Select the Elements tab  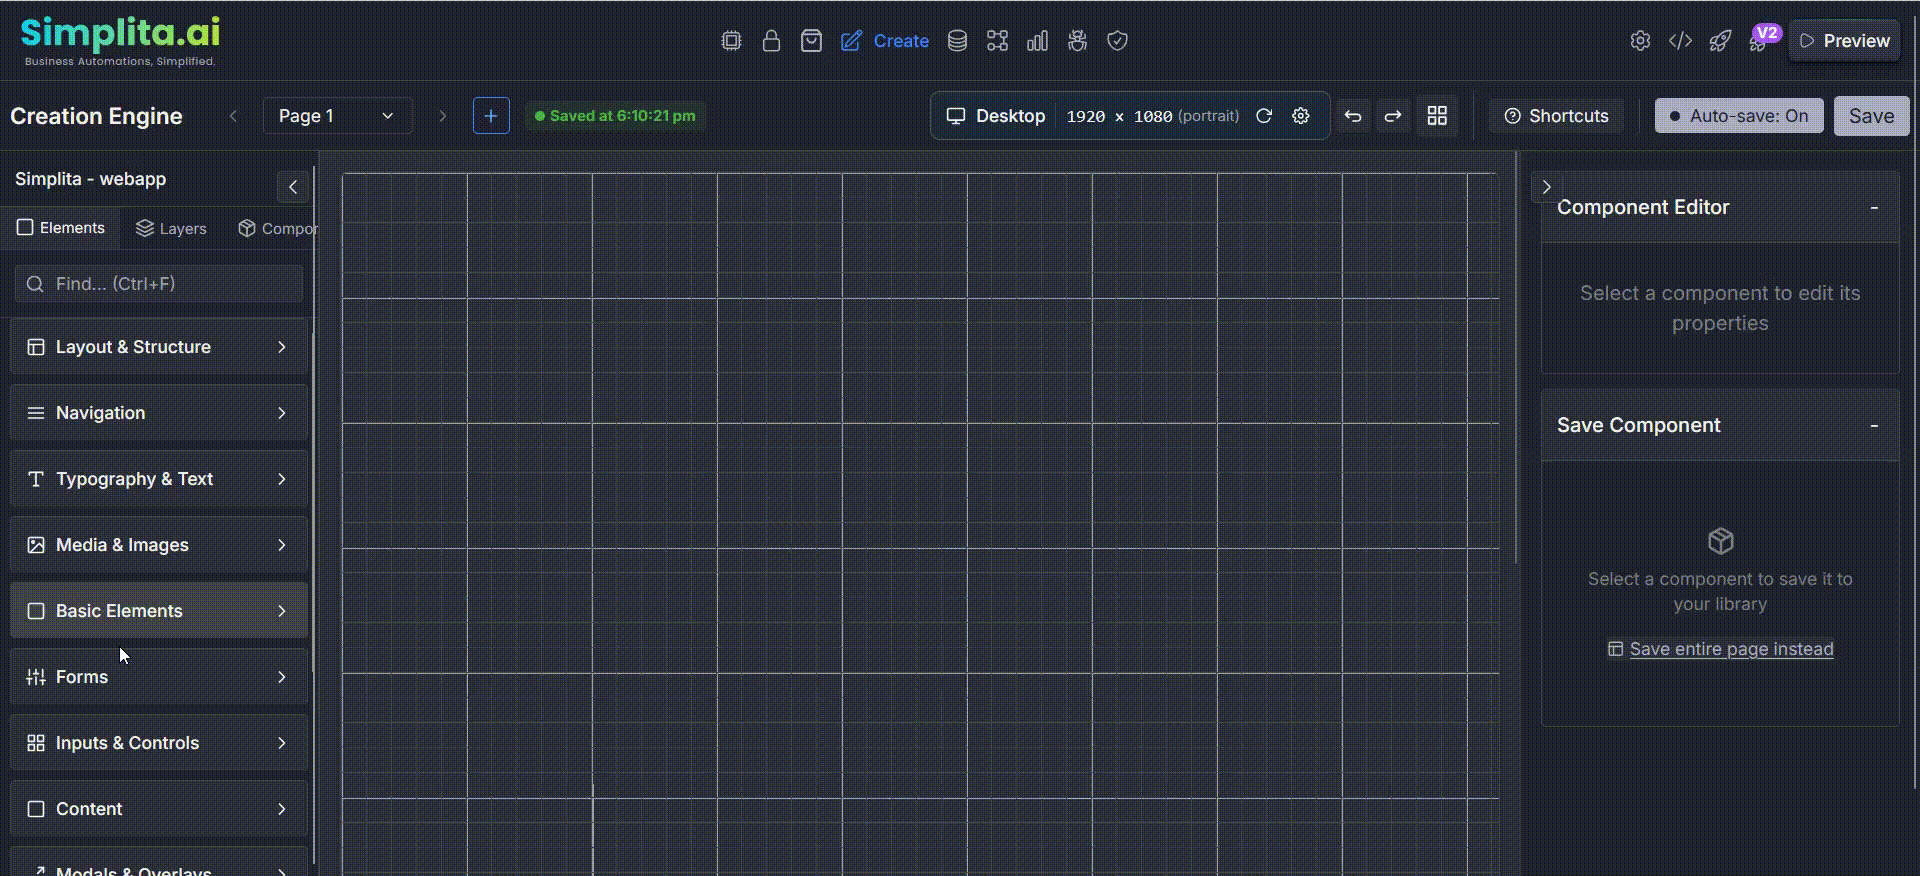[x=61, y=228]
